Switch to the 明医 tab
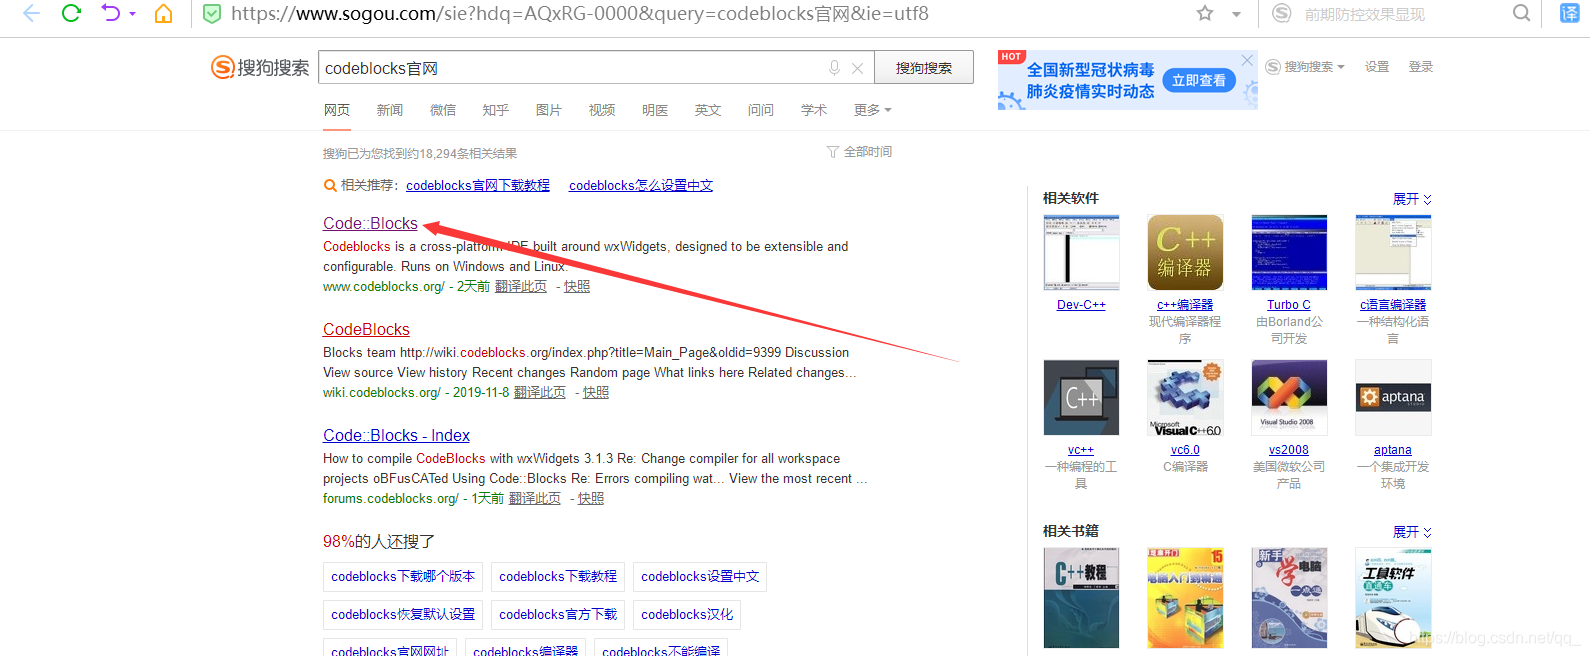The image size is (1590, 656). (655, 110)
